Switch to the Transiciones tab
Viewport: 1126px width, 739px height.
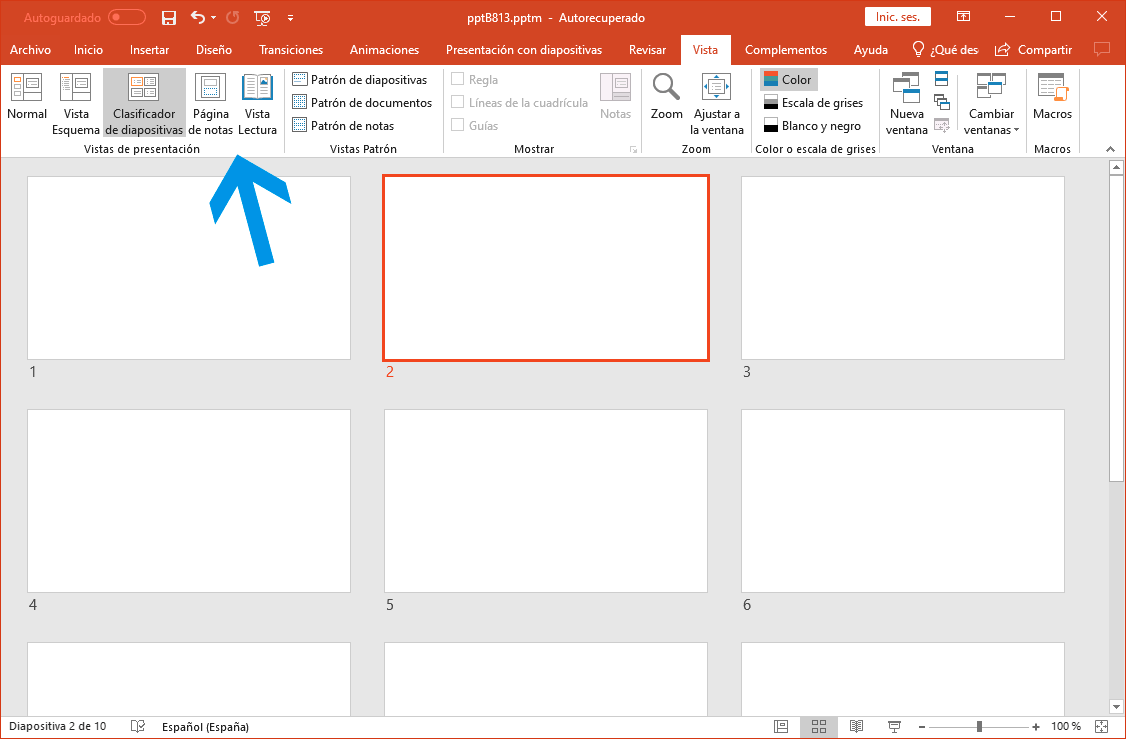pyautogui.click(x=291, y=50)
